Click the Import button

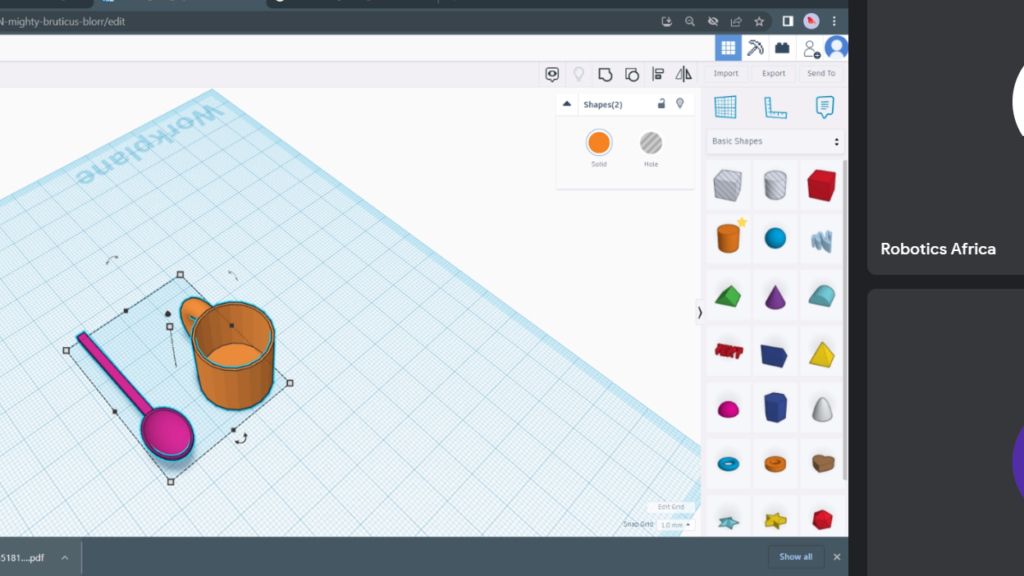click(726, 74)
